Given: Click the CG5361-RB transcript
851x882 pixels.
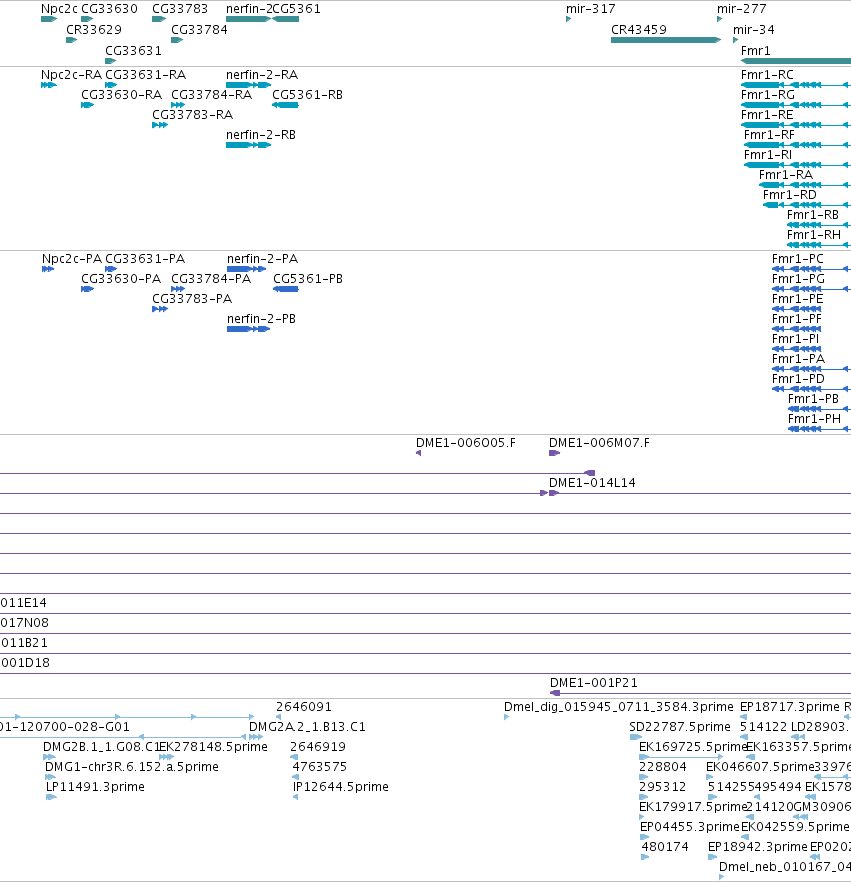Looking at the screenshot, I should pos(285,105).
